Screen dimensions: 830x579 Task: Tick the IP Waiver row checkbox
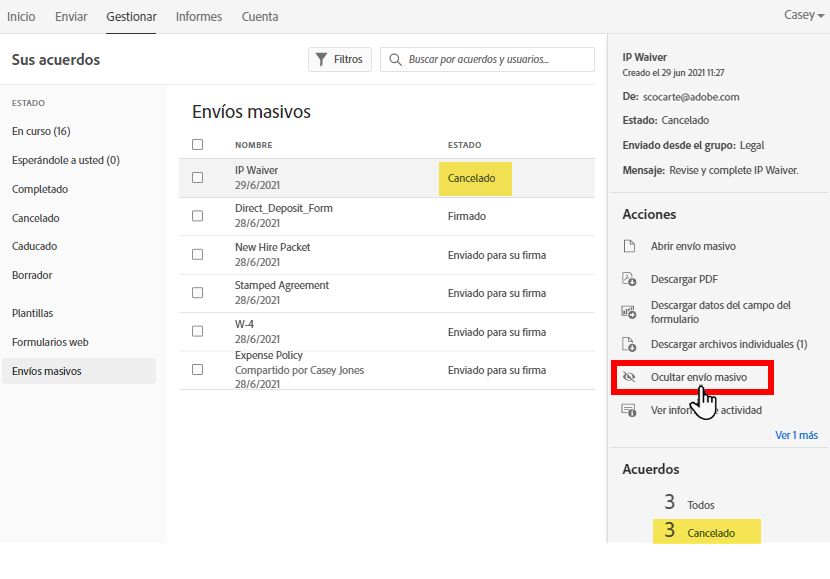[197, 178]
